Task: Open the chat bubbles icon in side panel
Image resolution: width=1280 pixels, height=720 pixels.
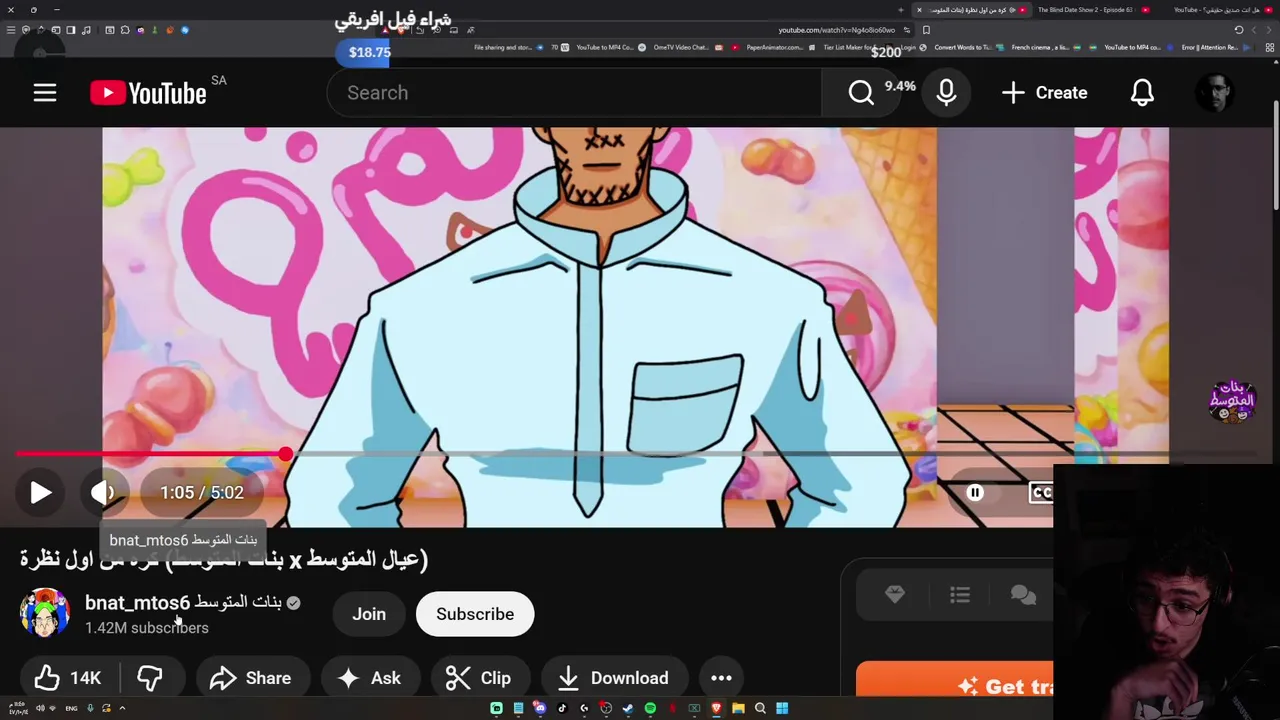Action: click(x=1023, y=595)
